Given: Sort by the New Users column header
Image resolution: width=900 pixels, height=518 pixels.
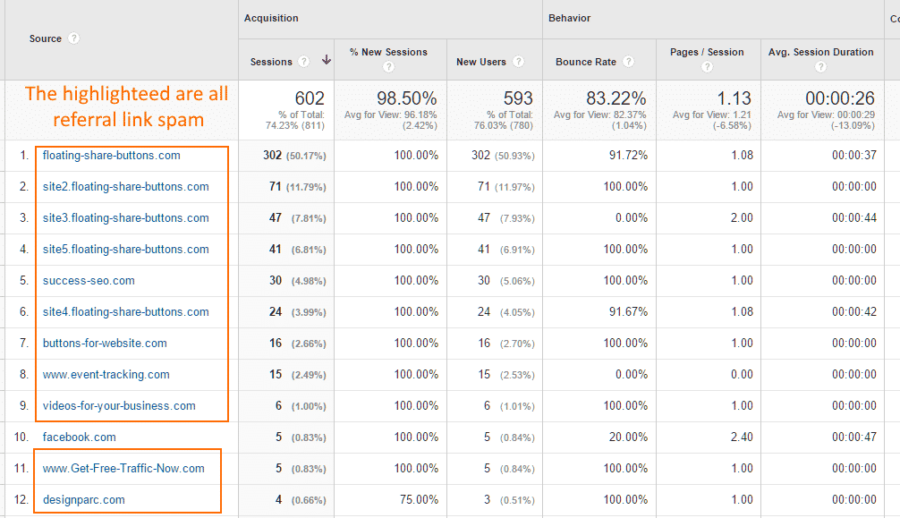Looking at the screenshot, I should (481, 61).
